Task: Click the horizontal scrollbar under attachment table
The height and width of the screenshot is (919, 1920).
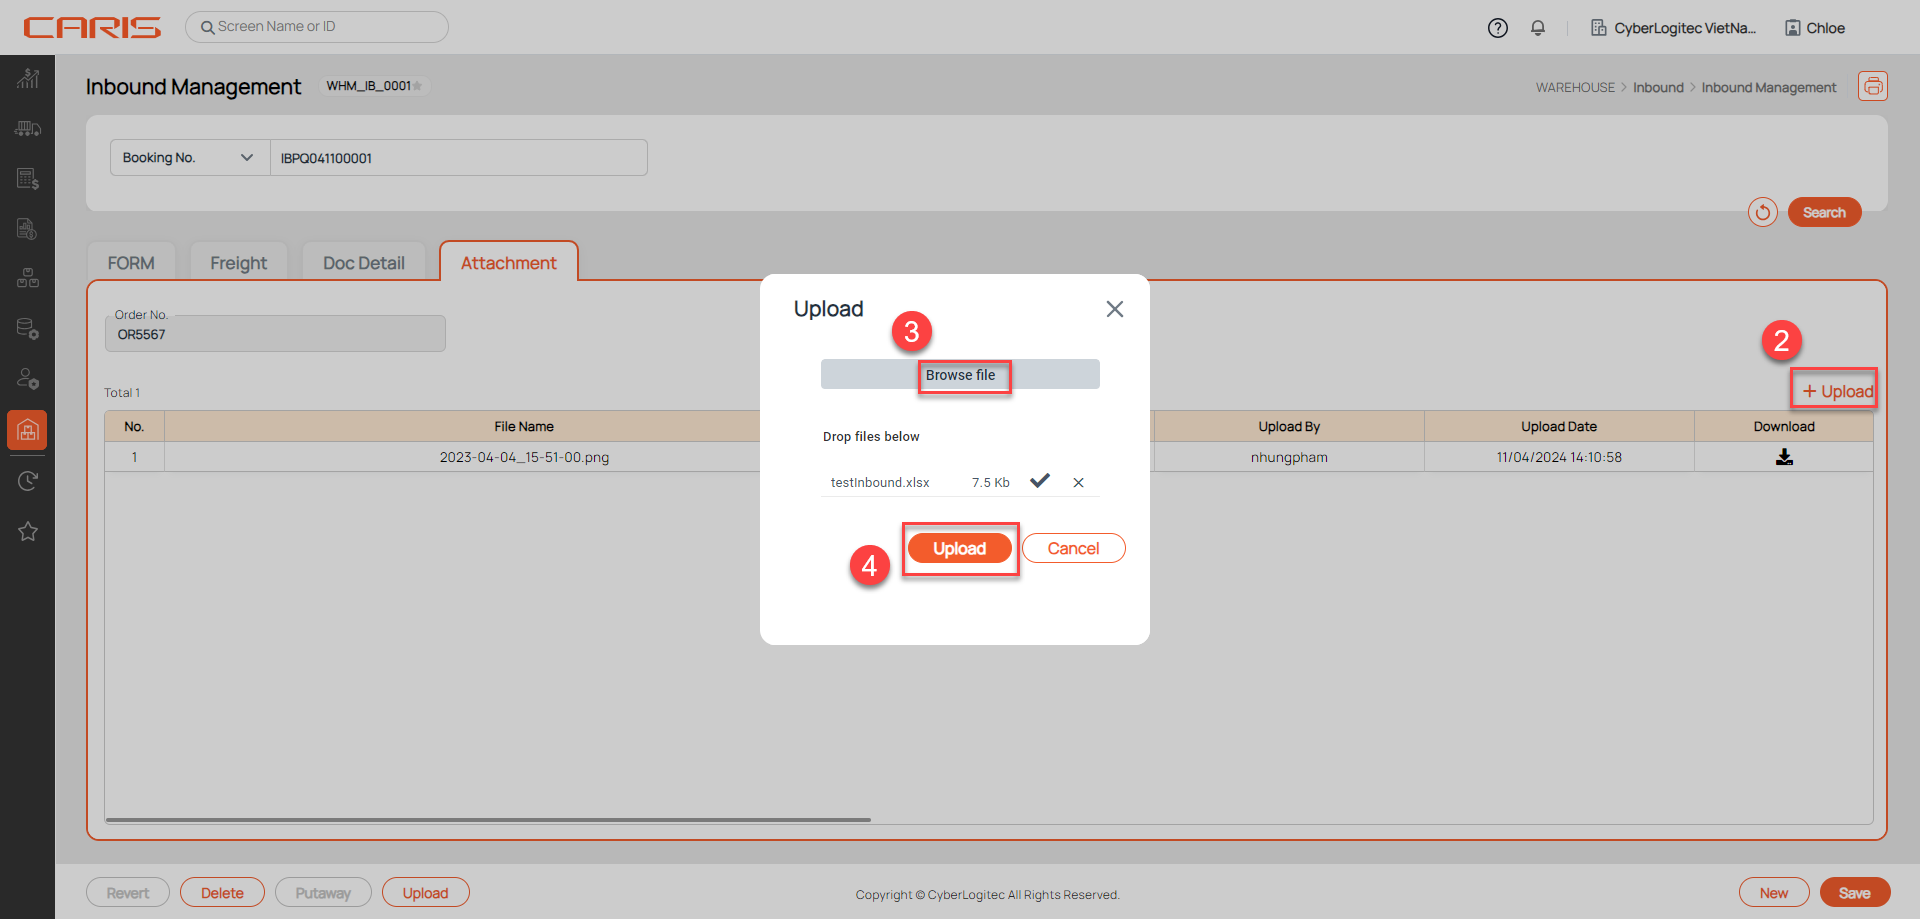Action: 488,820
